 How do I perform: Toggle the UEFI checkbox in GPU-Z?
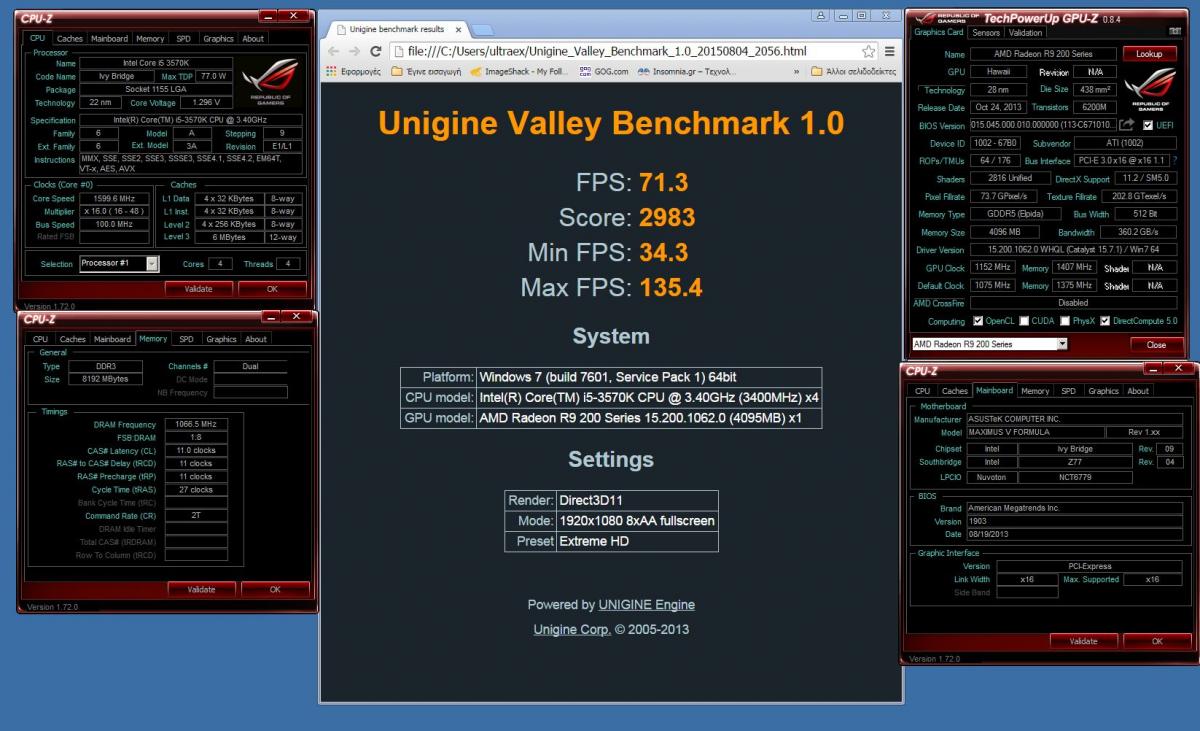click(x=1148, y=125)
